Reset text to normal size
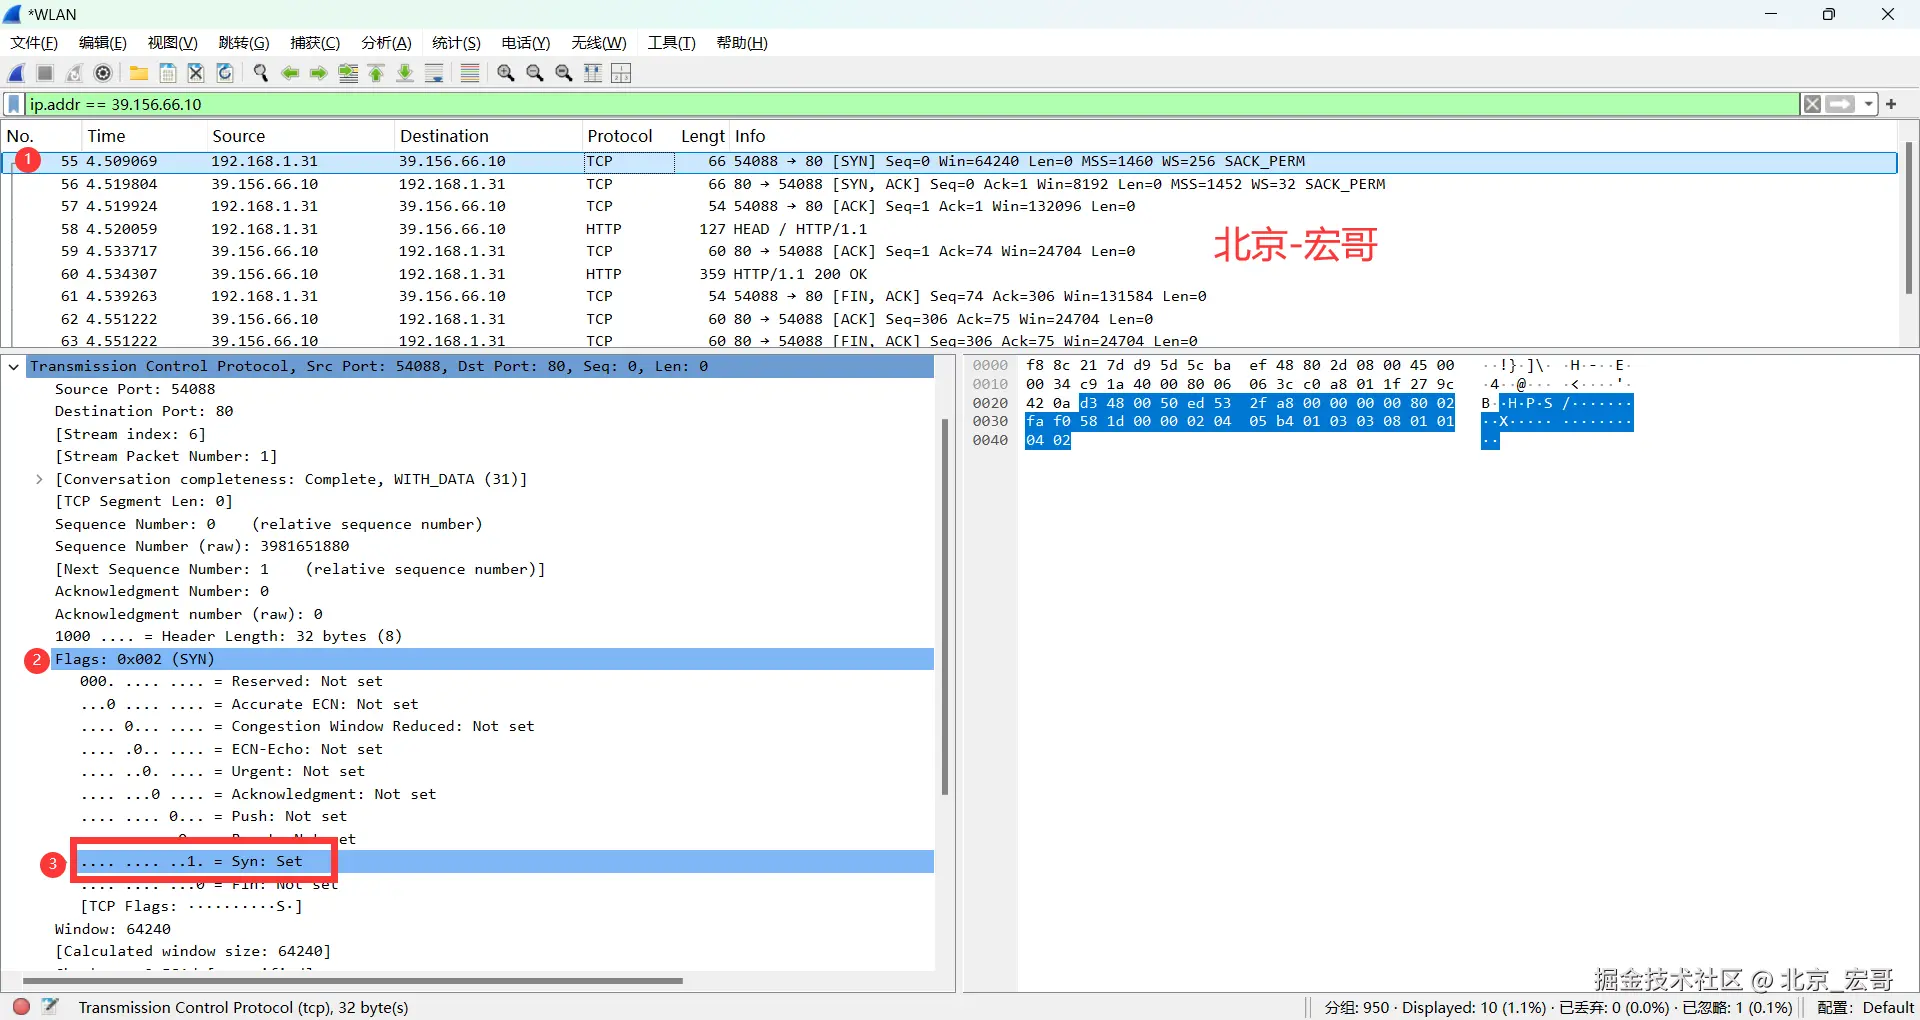 point(564,73)
